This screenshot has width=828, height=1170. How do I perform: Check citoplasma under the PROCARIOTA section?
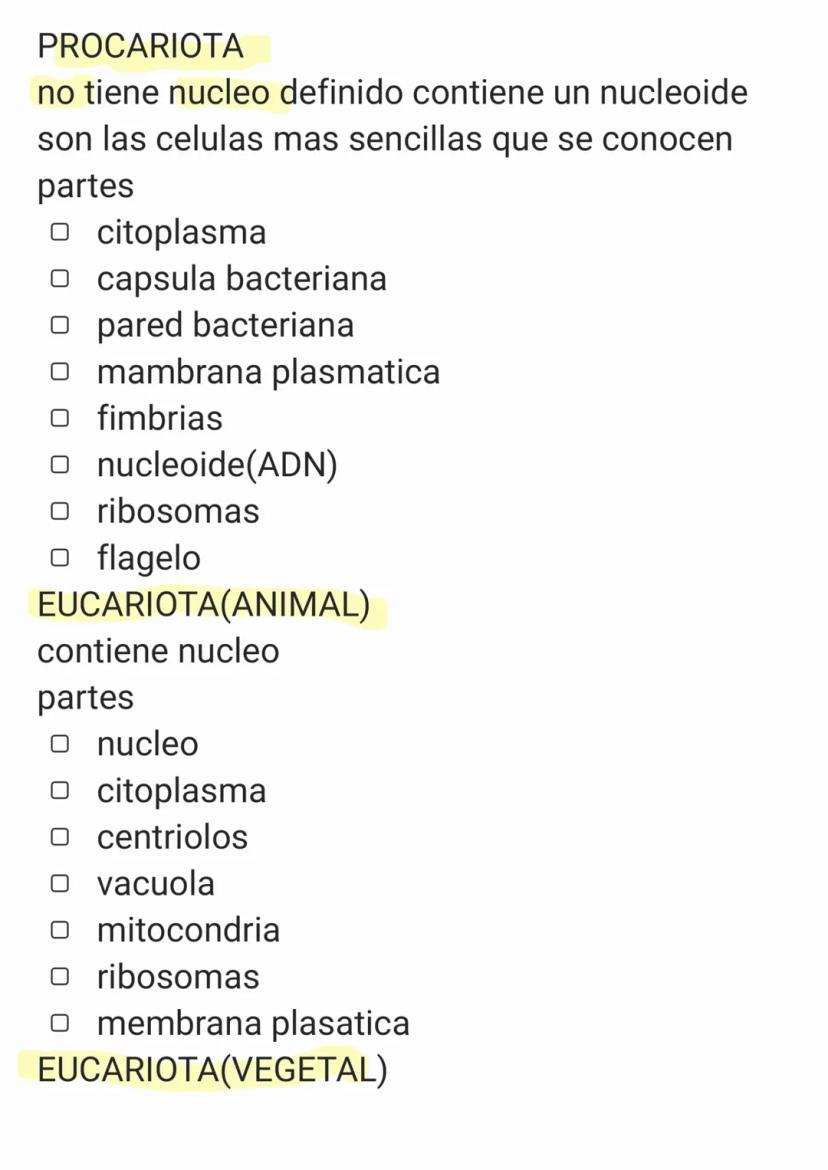pos(60,233)
